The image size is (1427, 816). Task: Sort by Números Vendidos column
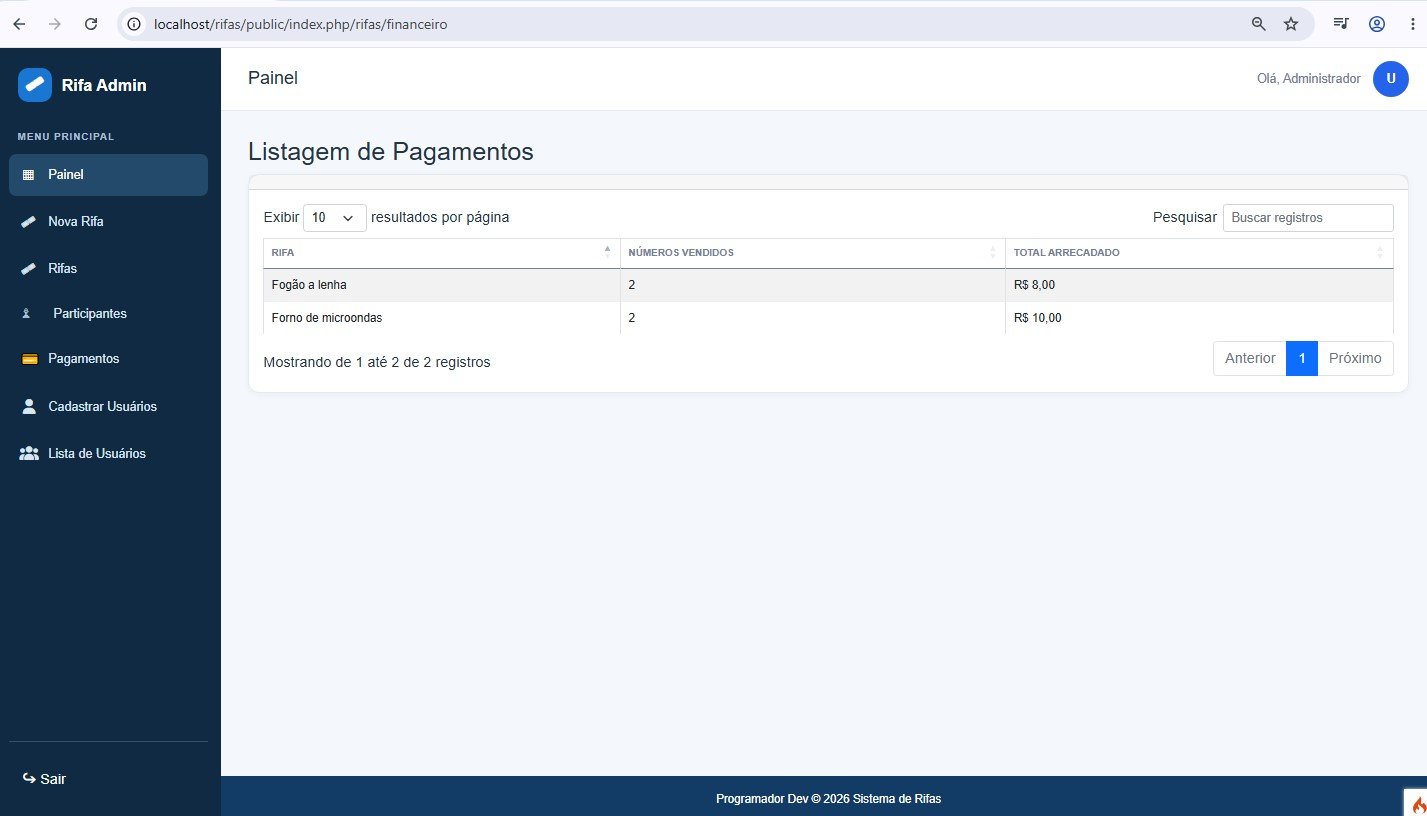[x=813, y=253]
